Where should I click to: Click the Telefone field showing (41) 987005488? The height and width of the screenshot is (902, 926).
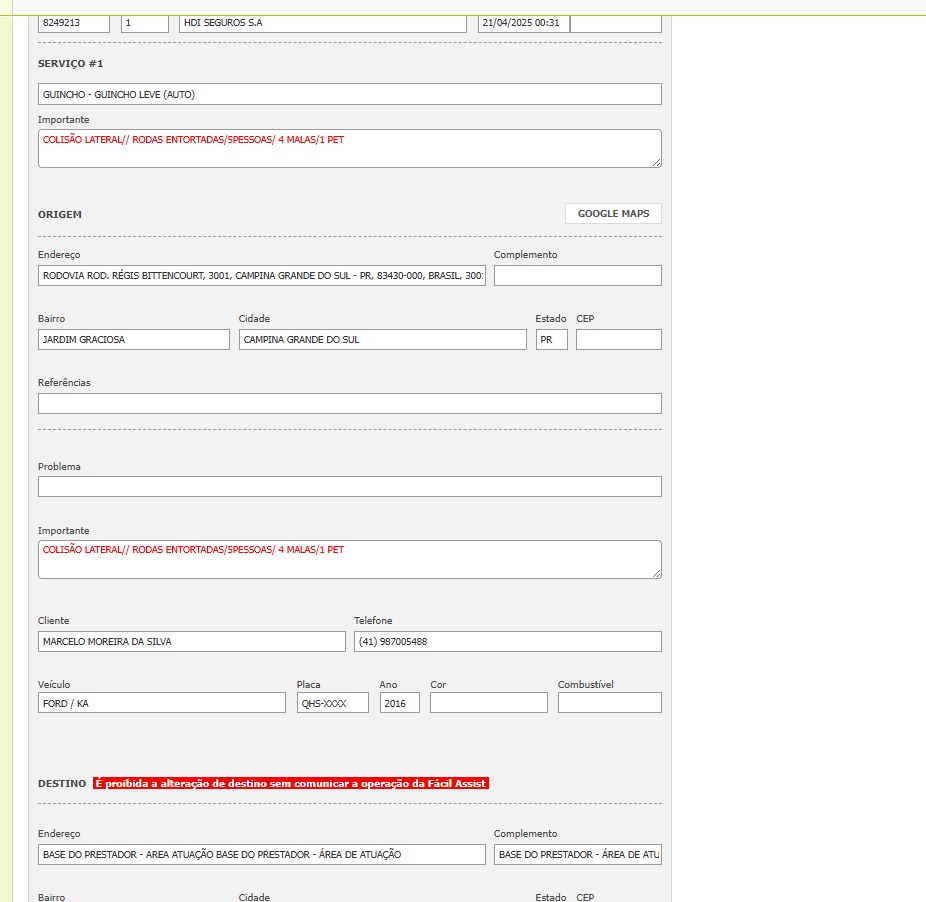507,642
